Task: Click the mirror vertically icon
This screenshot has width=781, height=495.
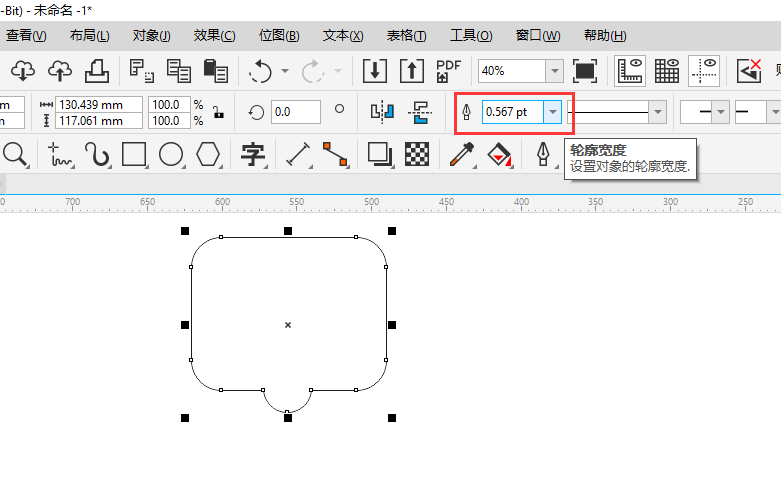Action: (x=420, y=112)
